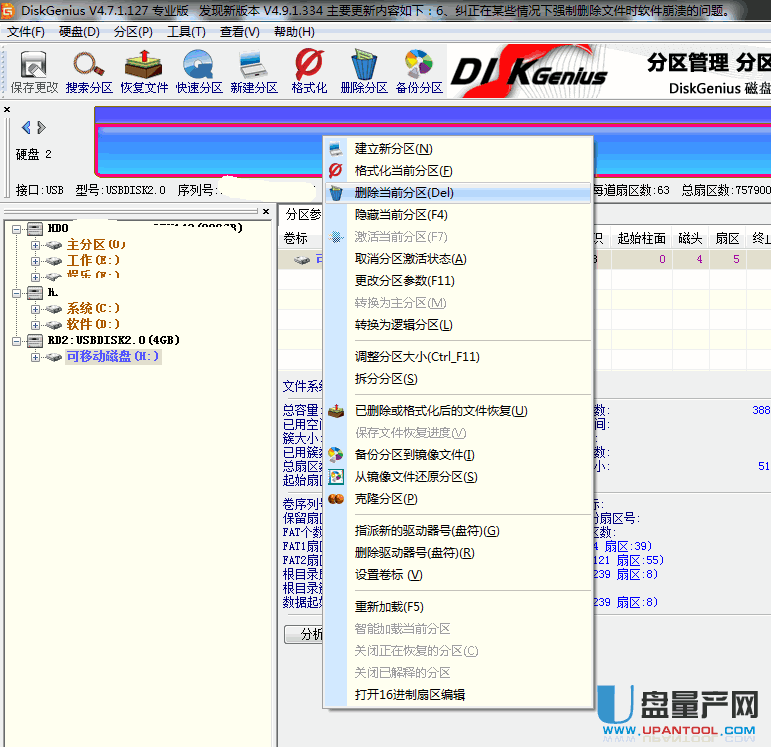The height and width of the screenshot is (747, 771).
Task: Launch 快速分区 from the toolbar
Action: coord(199,70)
